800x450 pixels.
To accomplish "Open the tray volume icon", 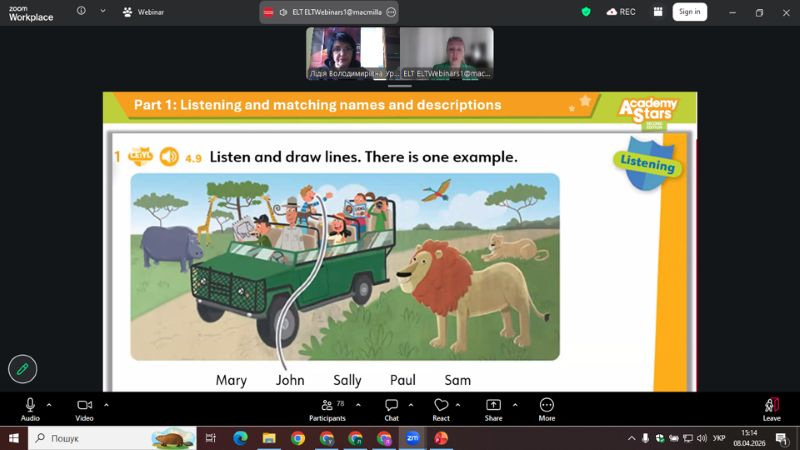I will point(702,438).
